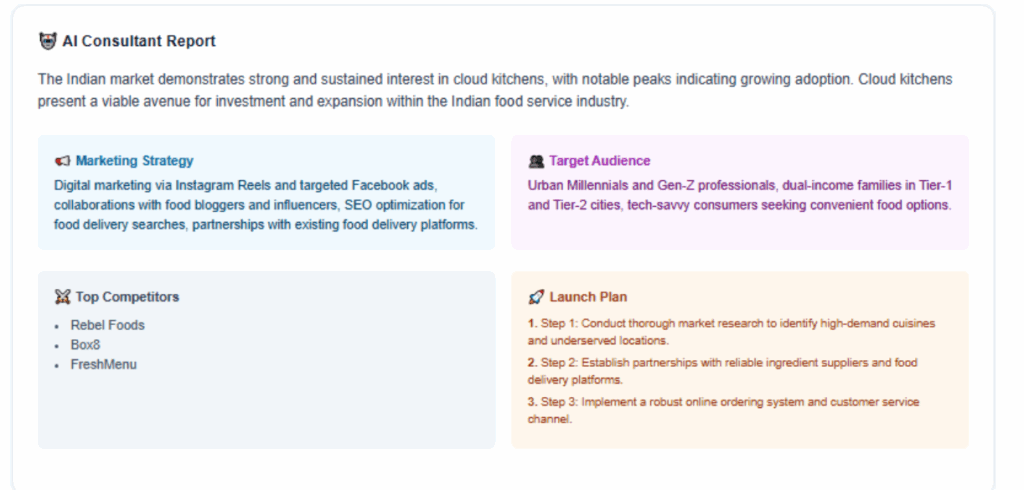Screen dimensions: 1024x490
Task: Click the Indian market summary paragraph
Action: coord(495,90)
